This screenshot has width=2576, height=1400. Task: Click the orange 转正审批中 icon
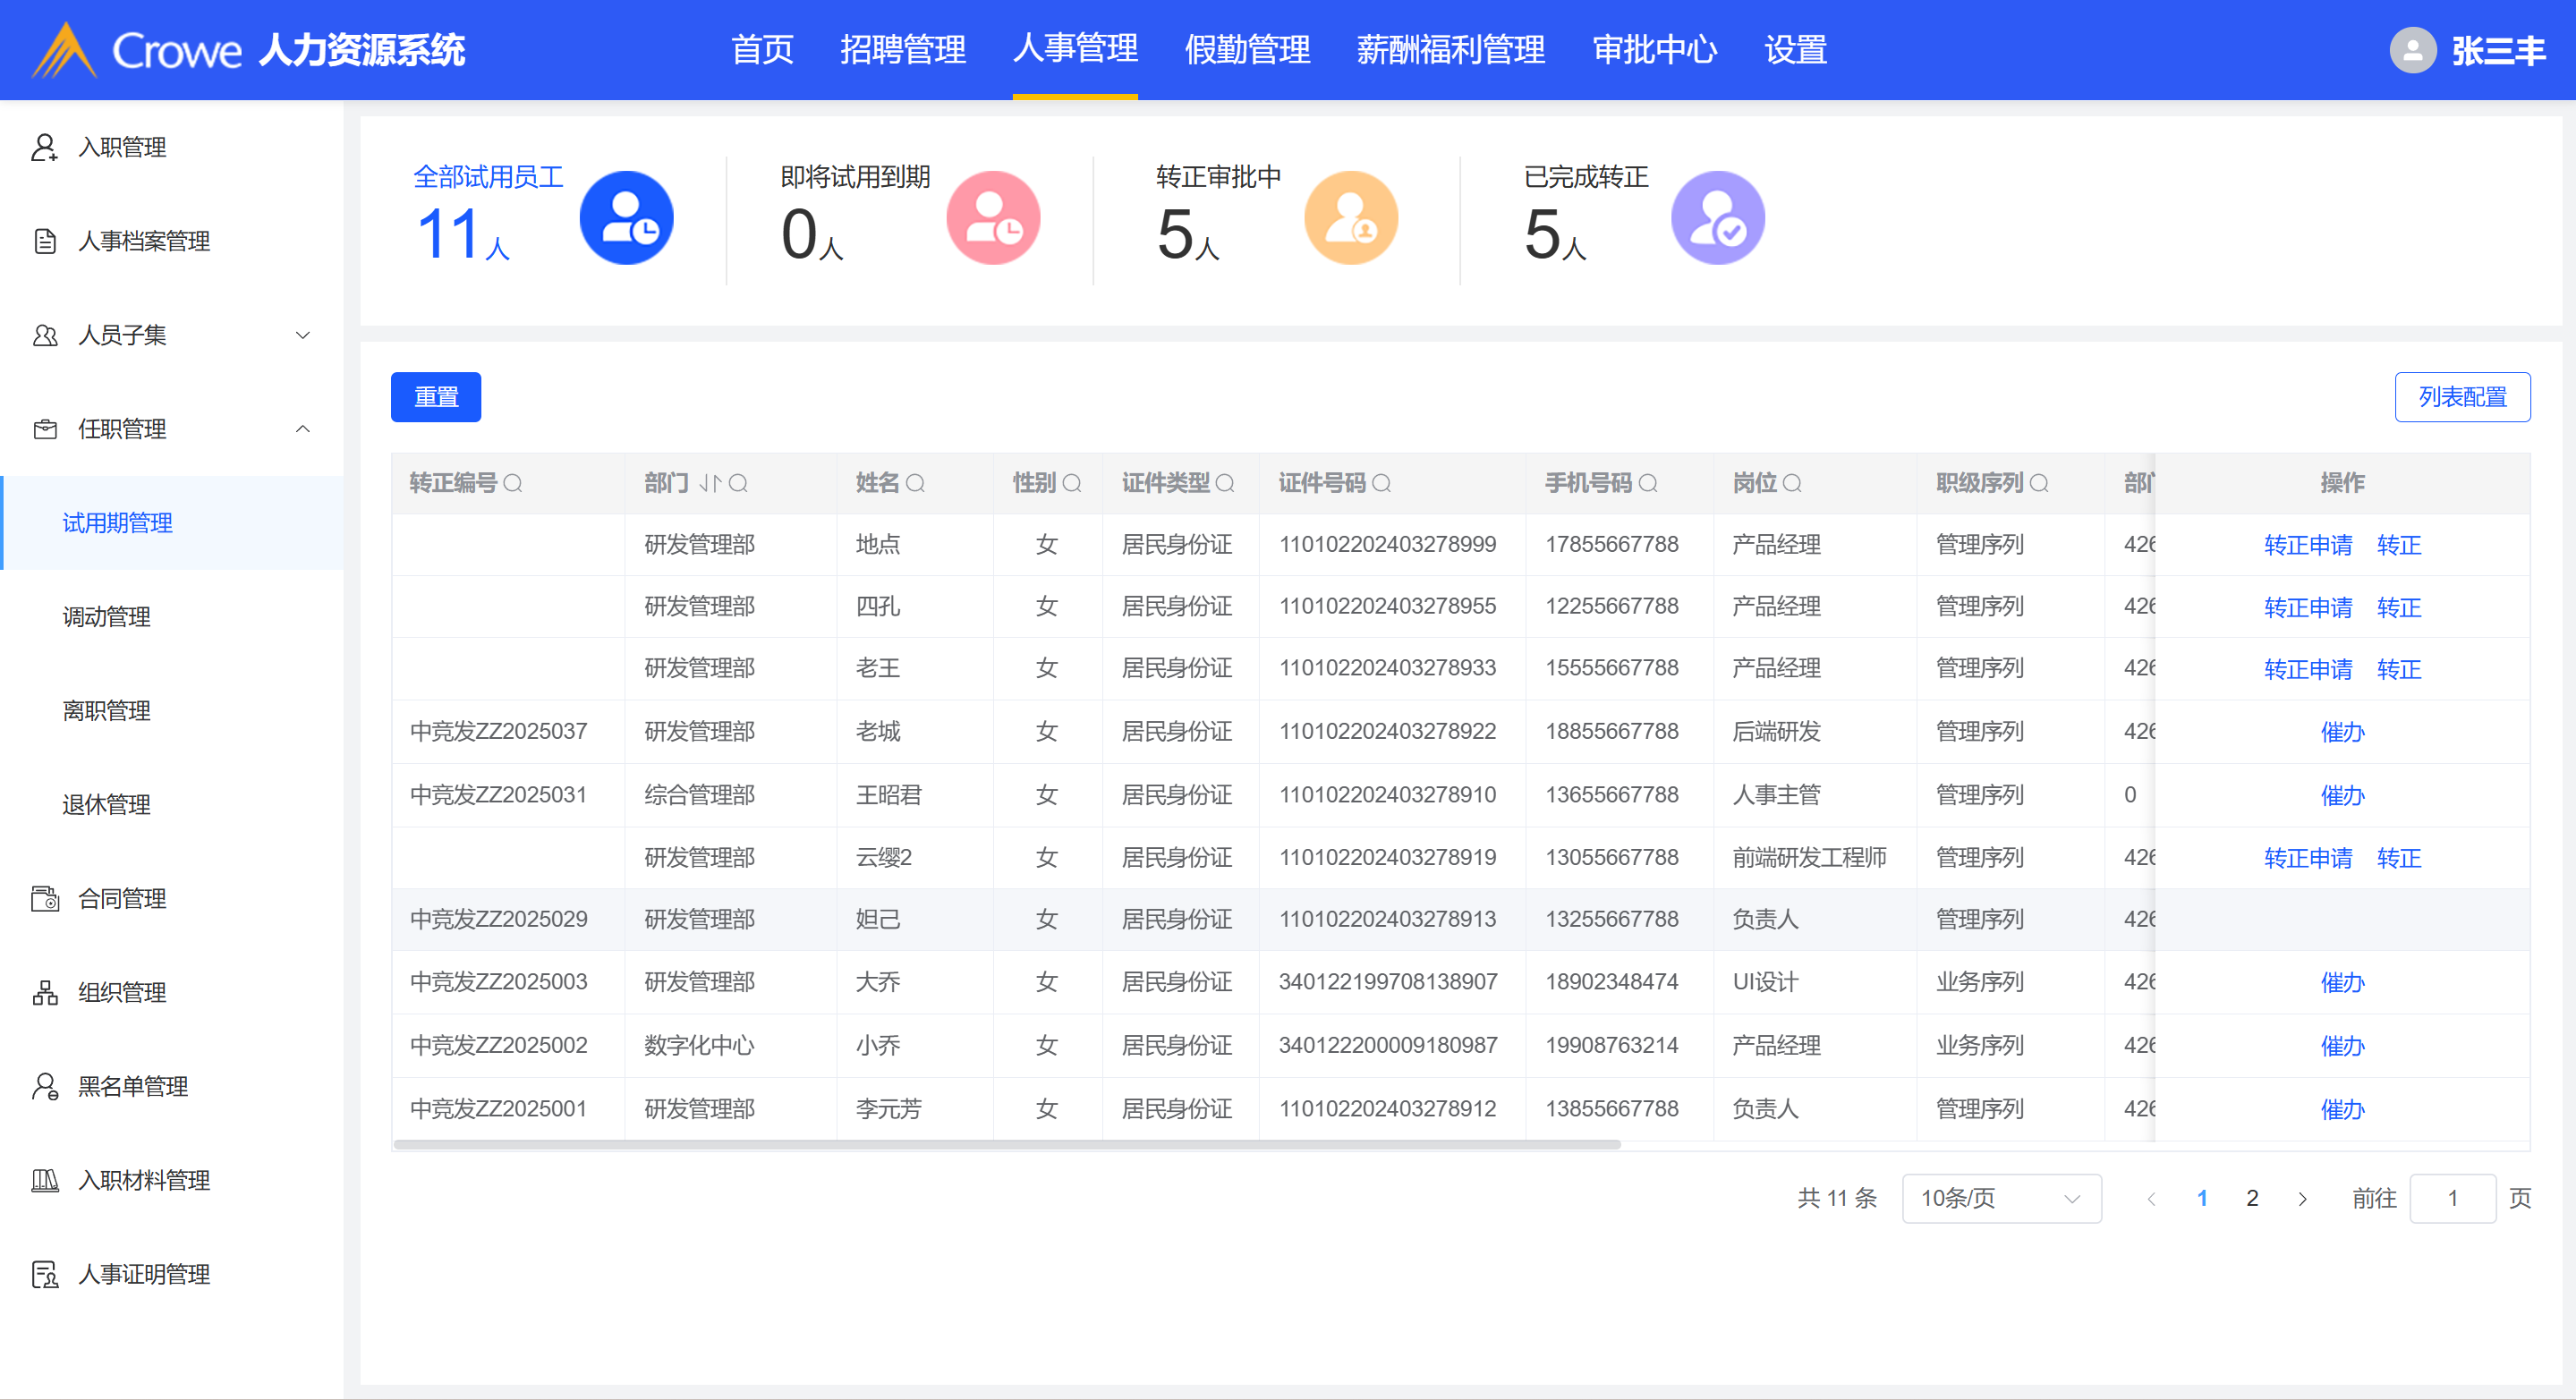tap(1350, 219)
